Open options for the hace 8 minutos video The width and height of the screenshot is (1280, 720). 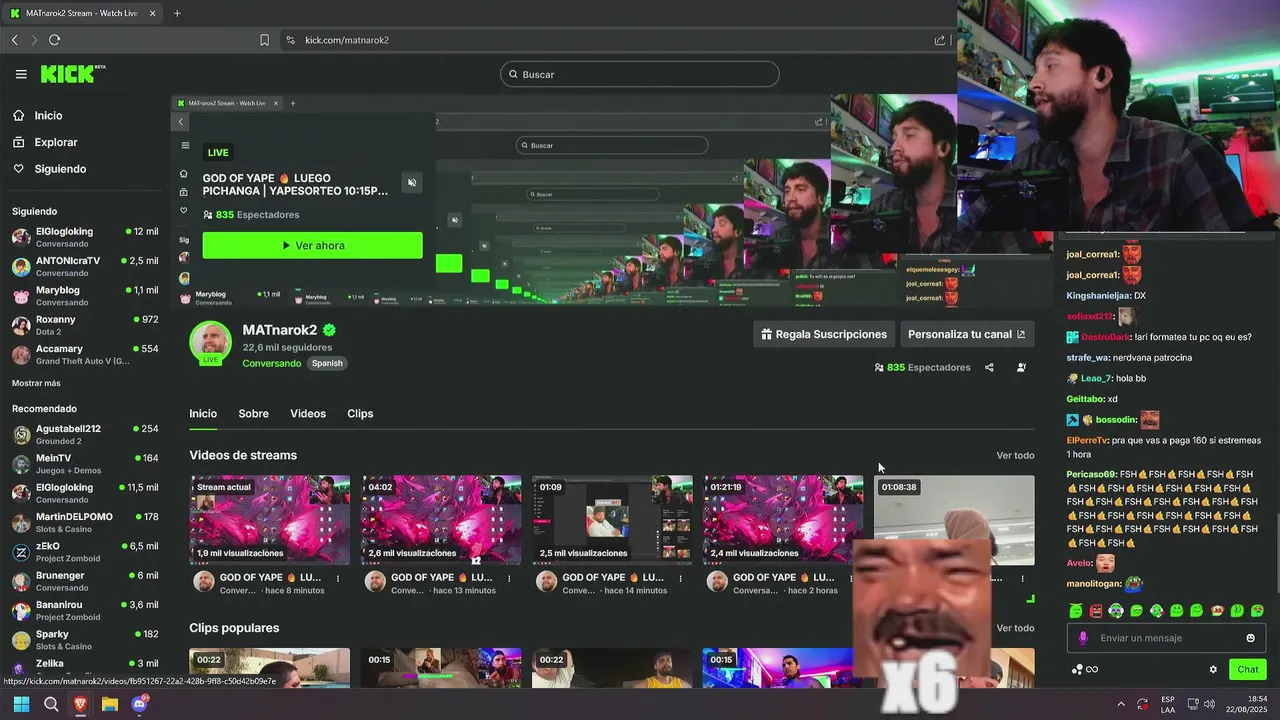pos(338,578)
